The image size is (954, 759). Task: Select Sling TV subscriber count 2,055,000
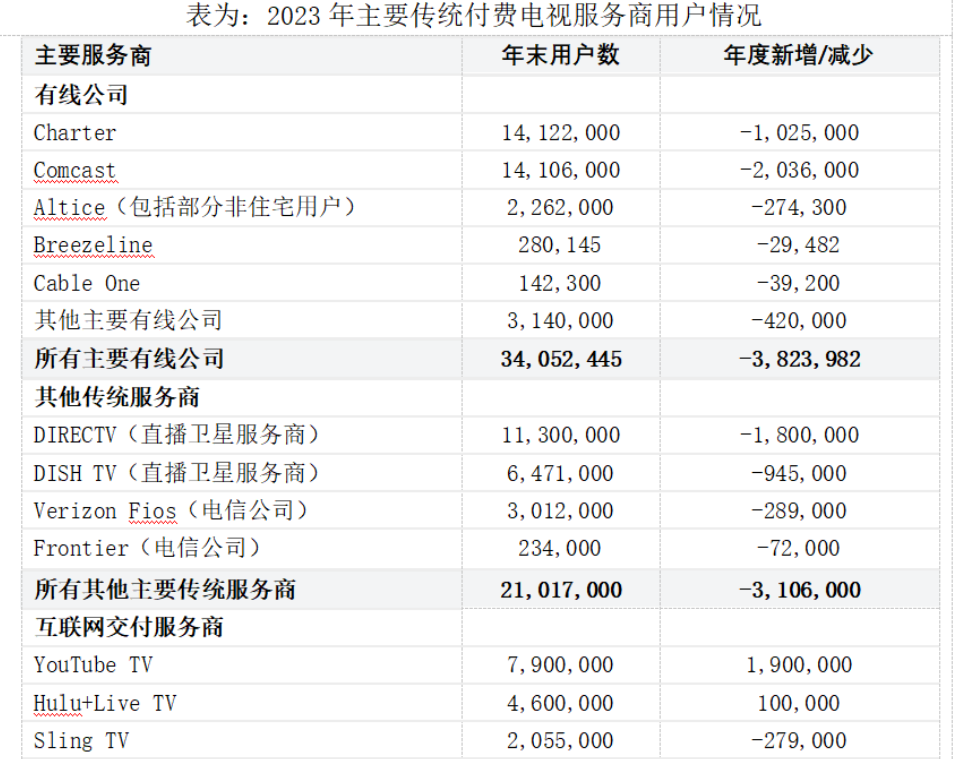[x=560, y=741]
